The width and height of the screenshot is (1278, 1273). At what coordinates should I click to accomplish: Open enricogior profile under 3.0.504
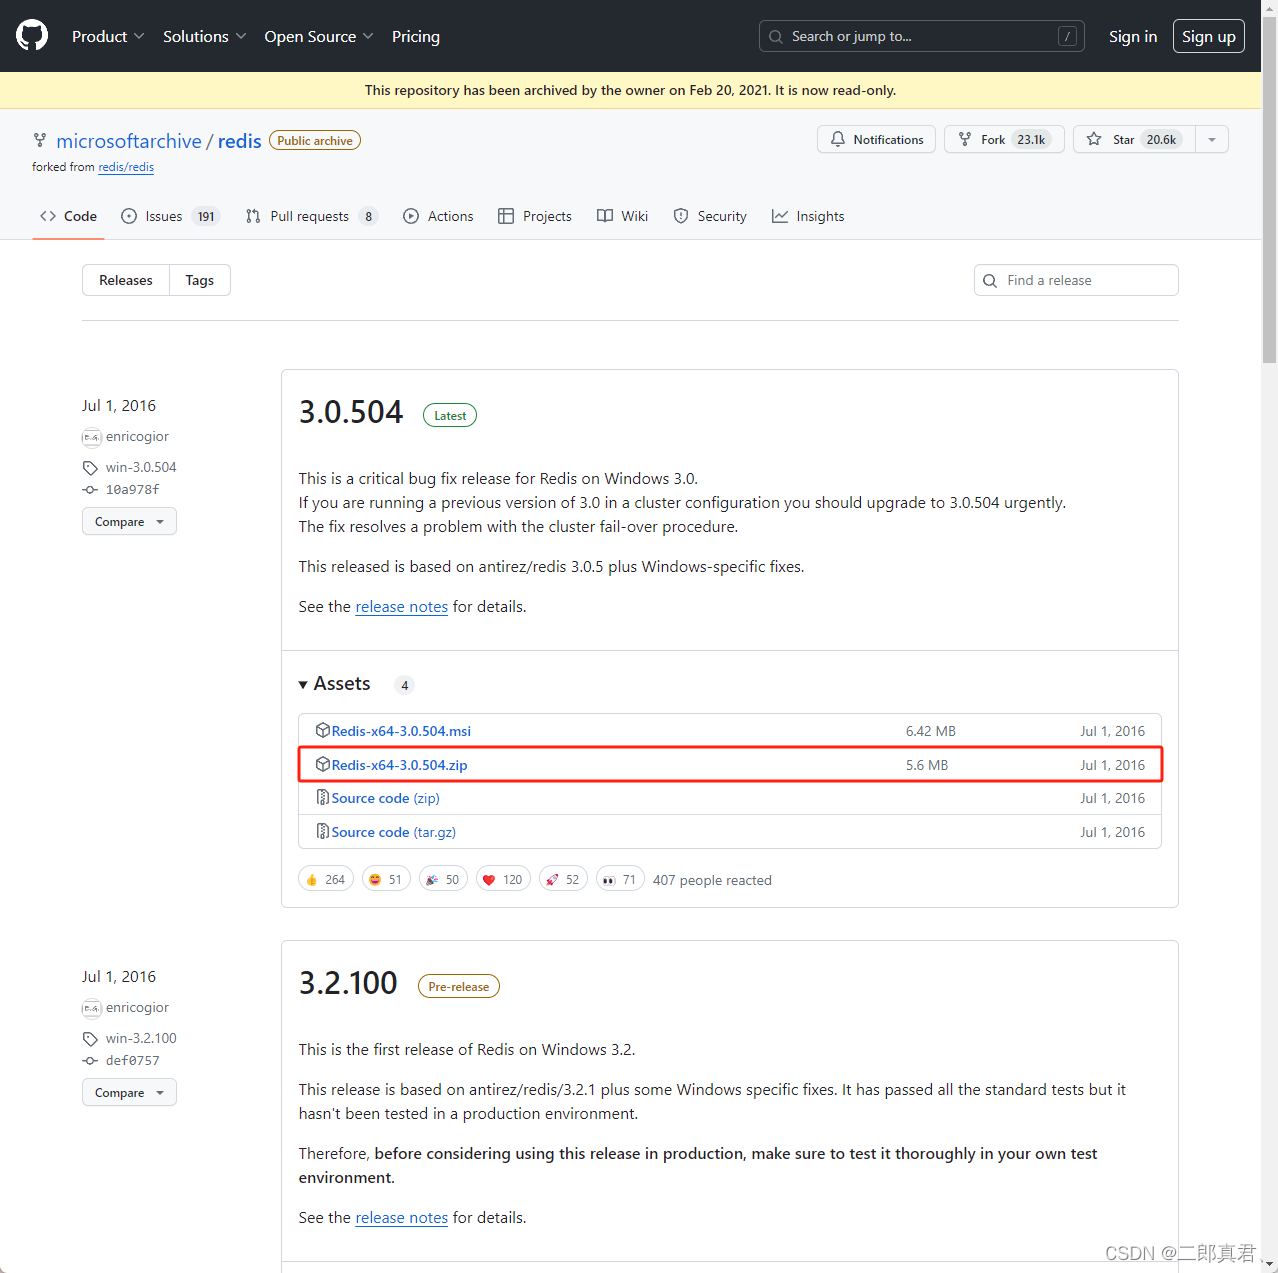click(137, 436)
